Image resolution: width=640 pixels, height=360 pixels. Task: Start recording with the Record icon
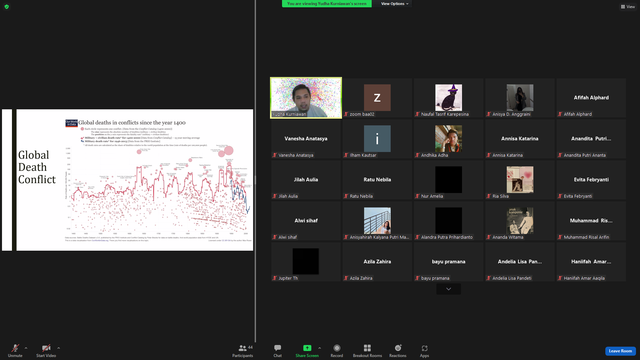point(337,348)
